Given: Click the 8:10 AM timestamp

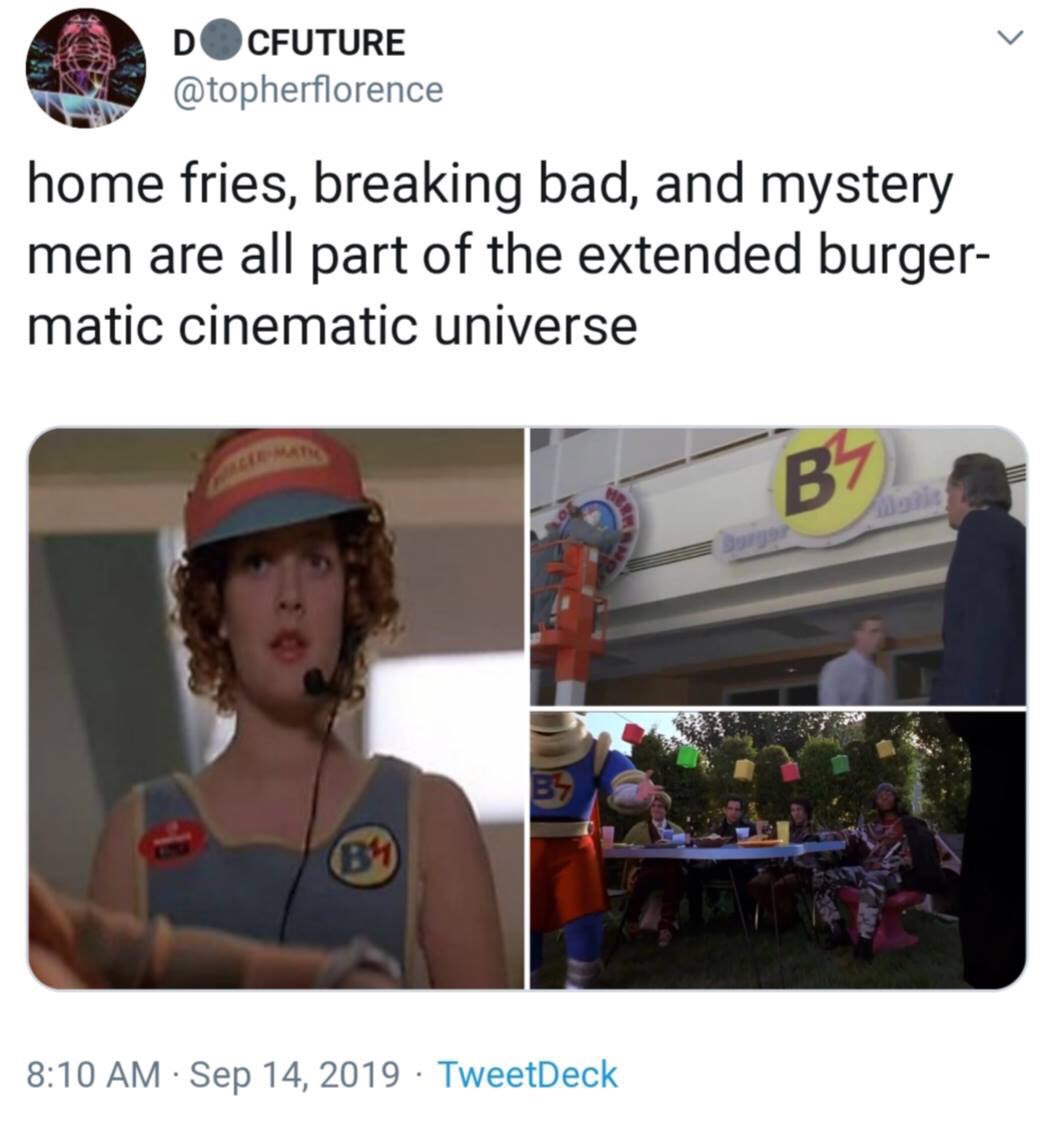Looking at the screenshot, I should click(x=93, y=1074).
